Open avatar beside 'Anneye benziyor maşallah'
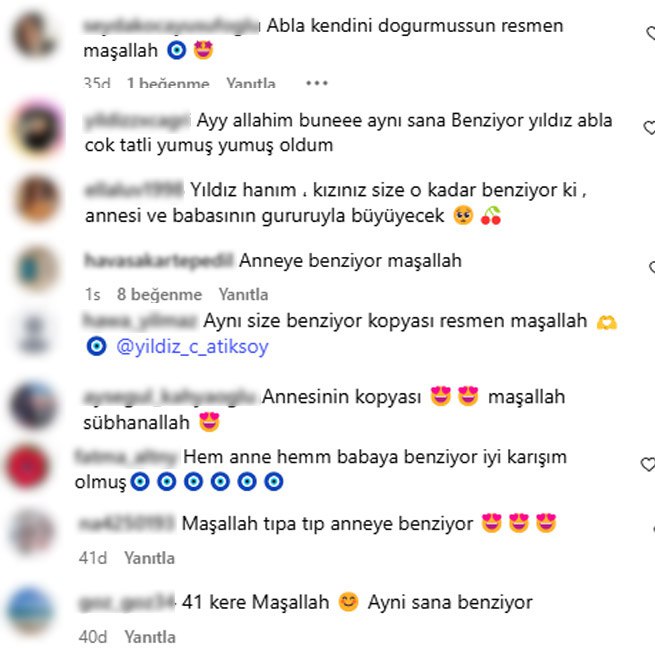 [37, 268]
